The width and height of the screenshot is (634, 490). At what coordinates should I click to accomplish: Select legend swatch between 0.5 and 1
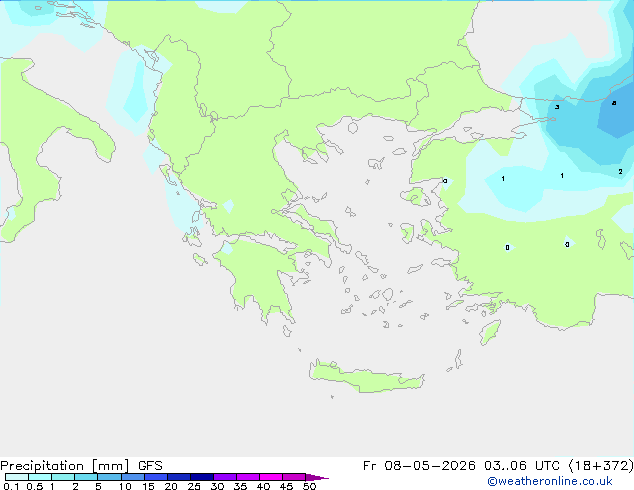click(40, 477)
